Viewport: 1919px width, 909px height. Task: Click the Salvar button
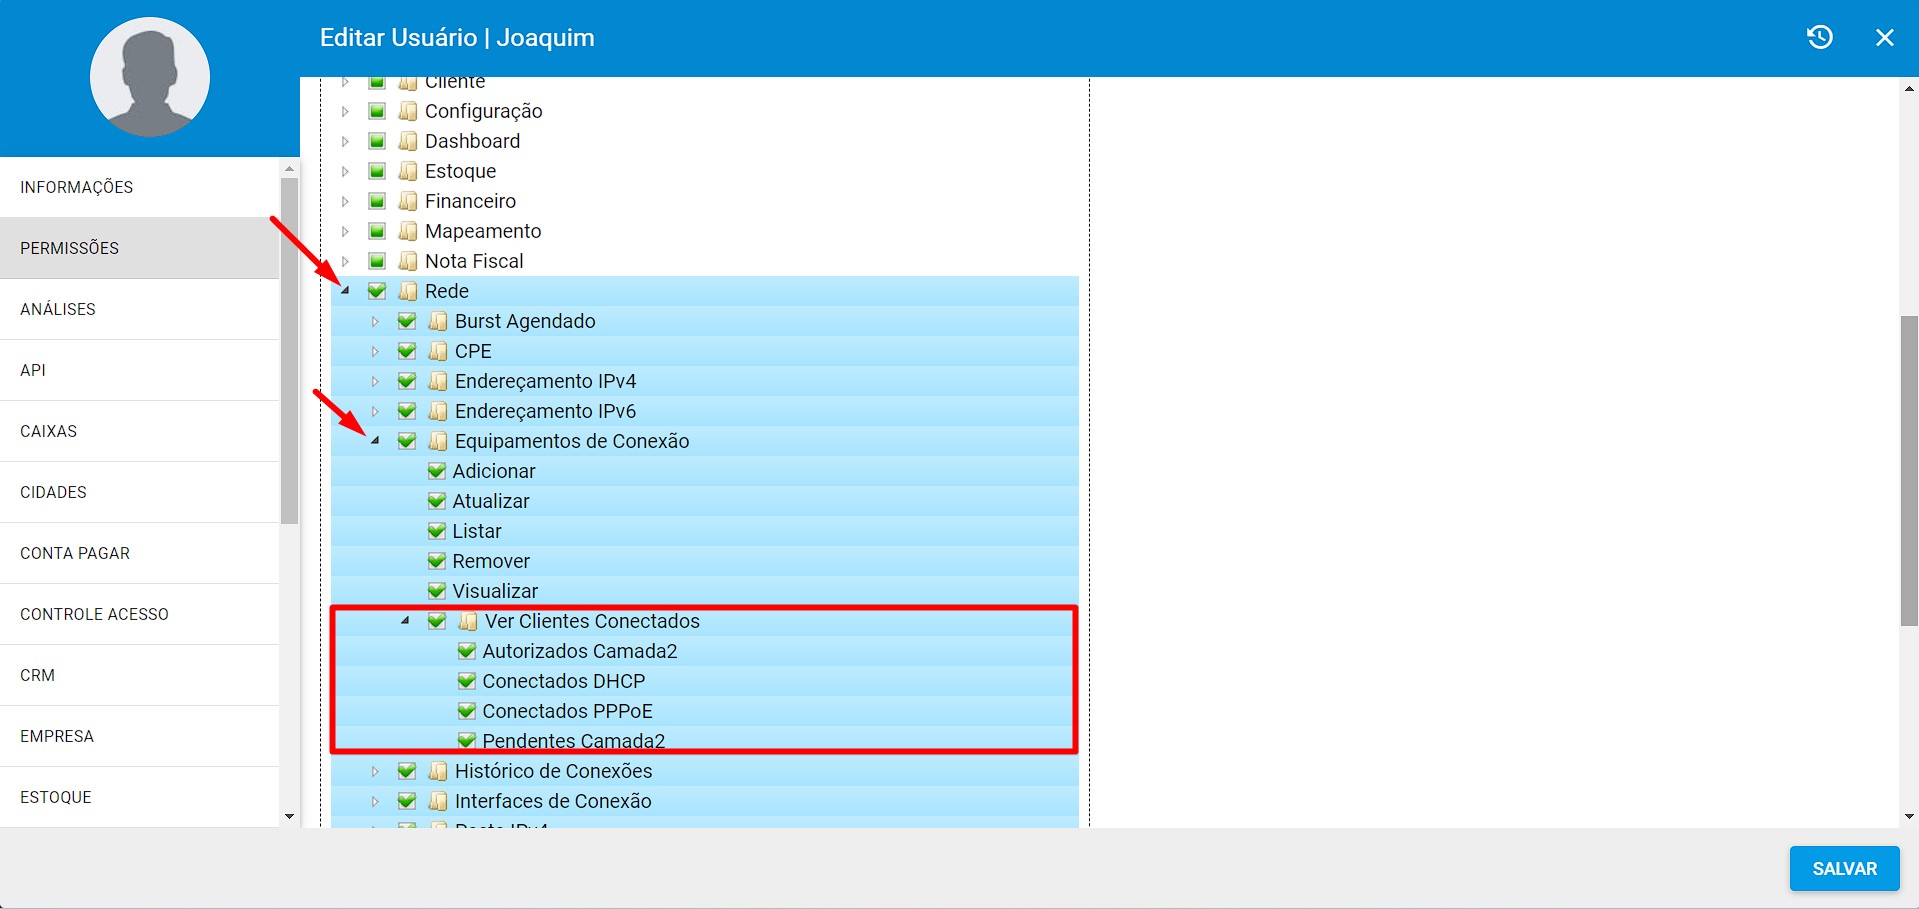point(1844,869)
